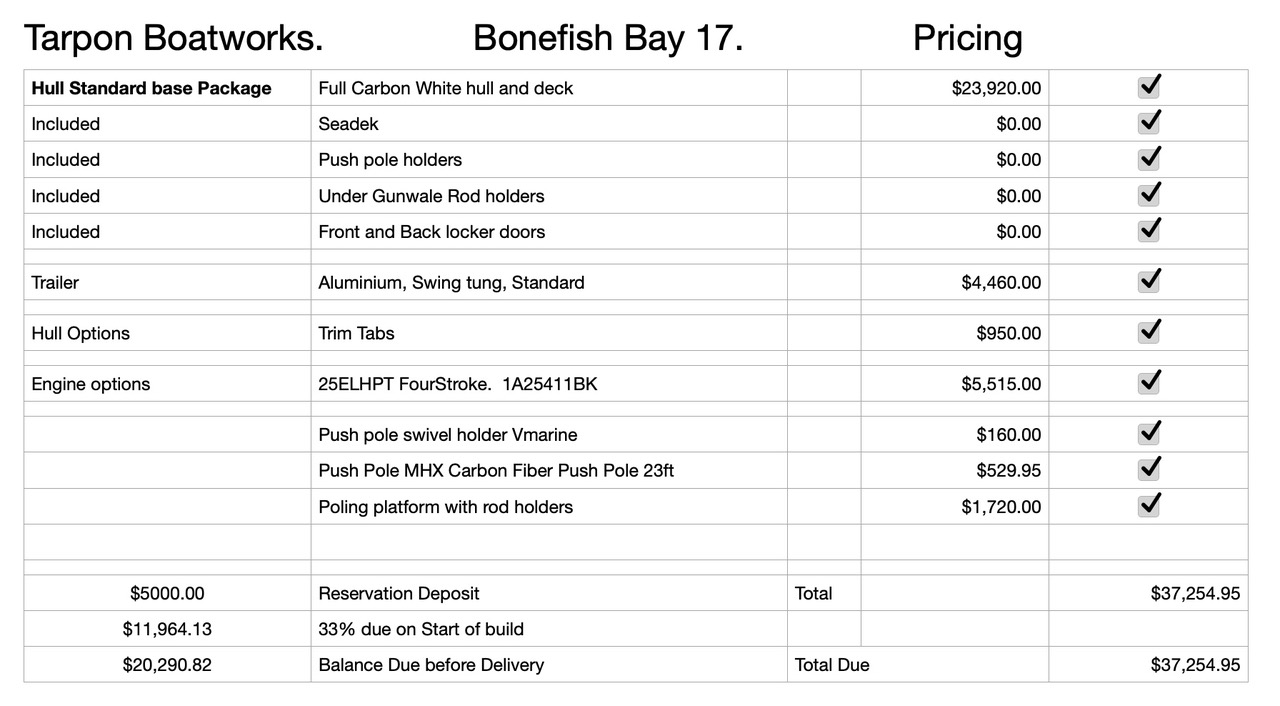The width and height of the screenshot is (1280, 706).
Task: Toggle Push pole swivel holder checkbox
Action: click(1149, 434)
